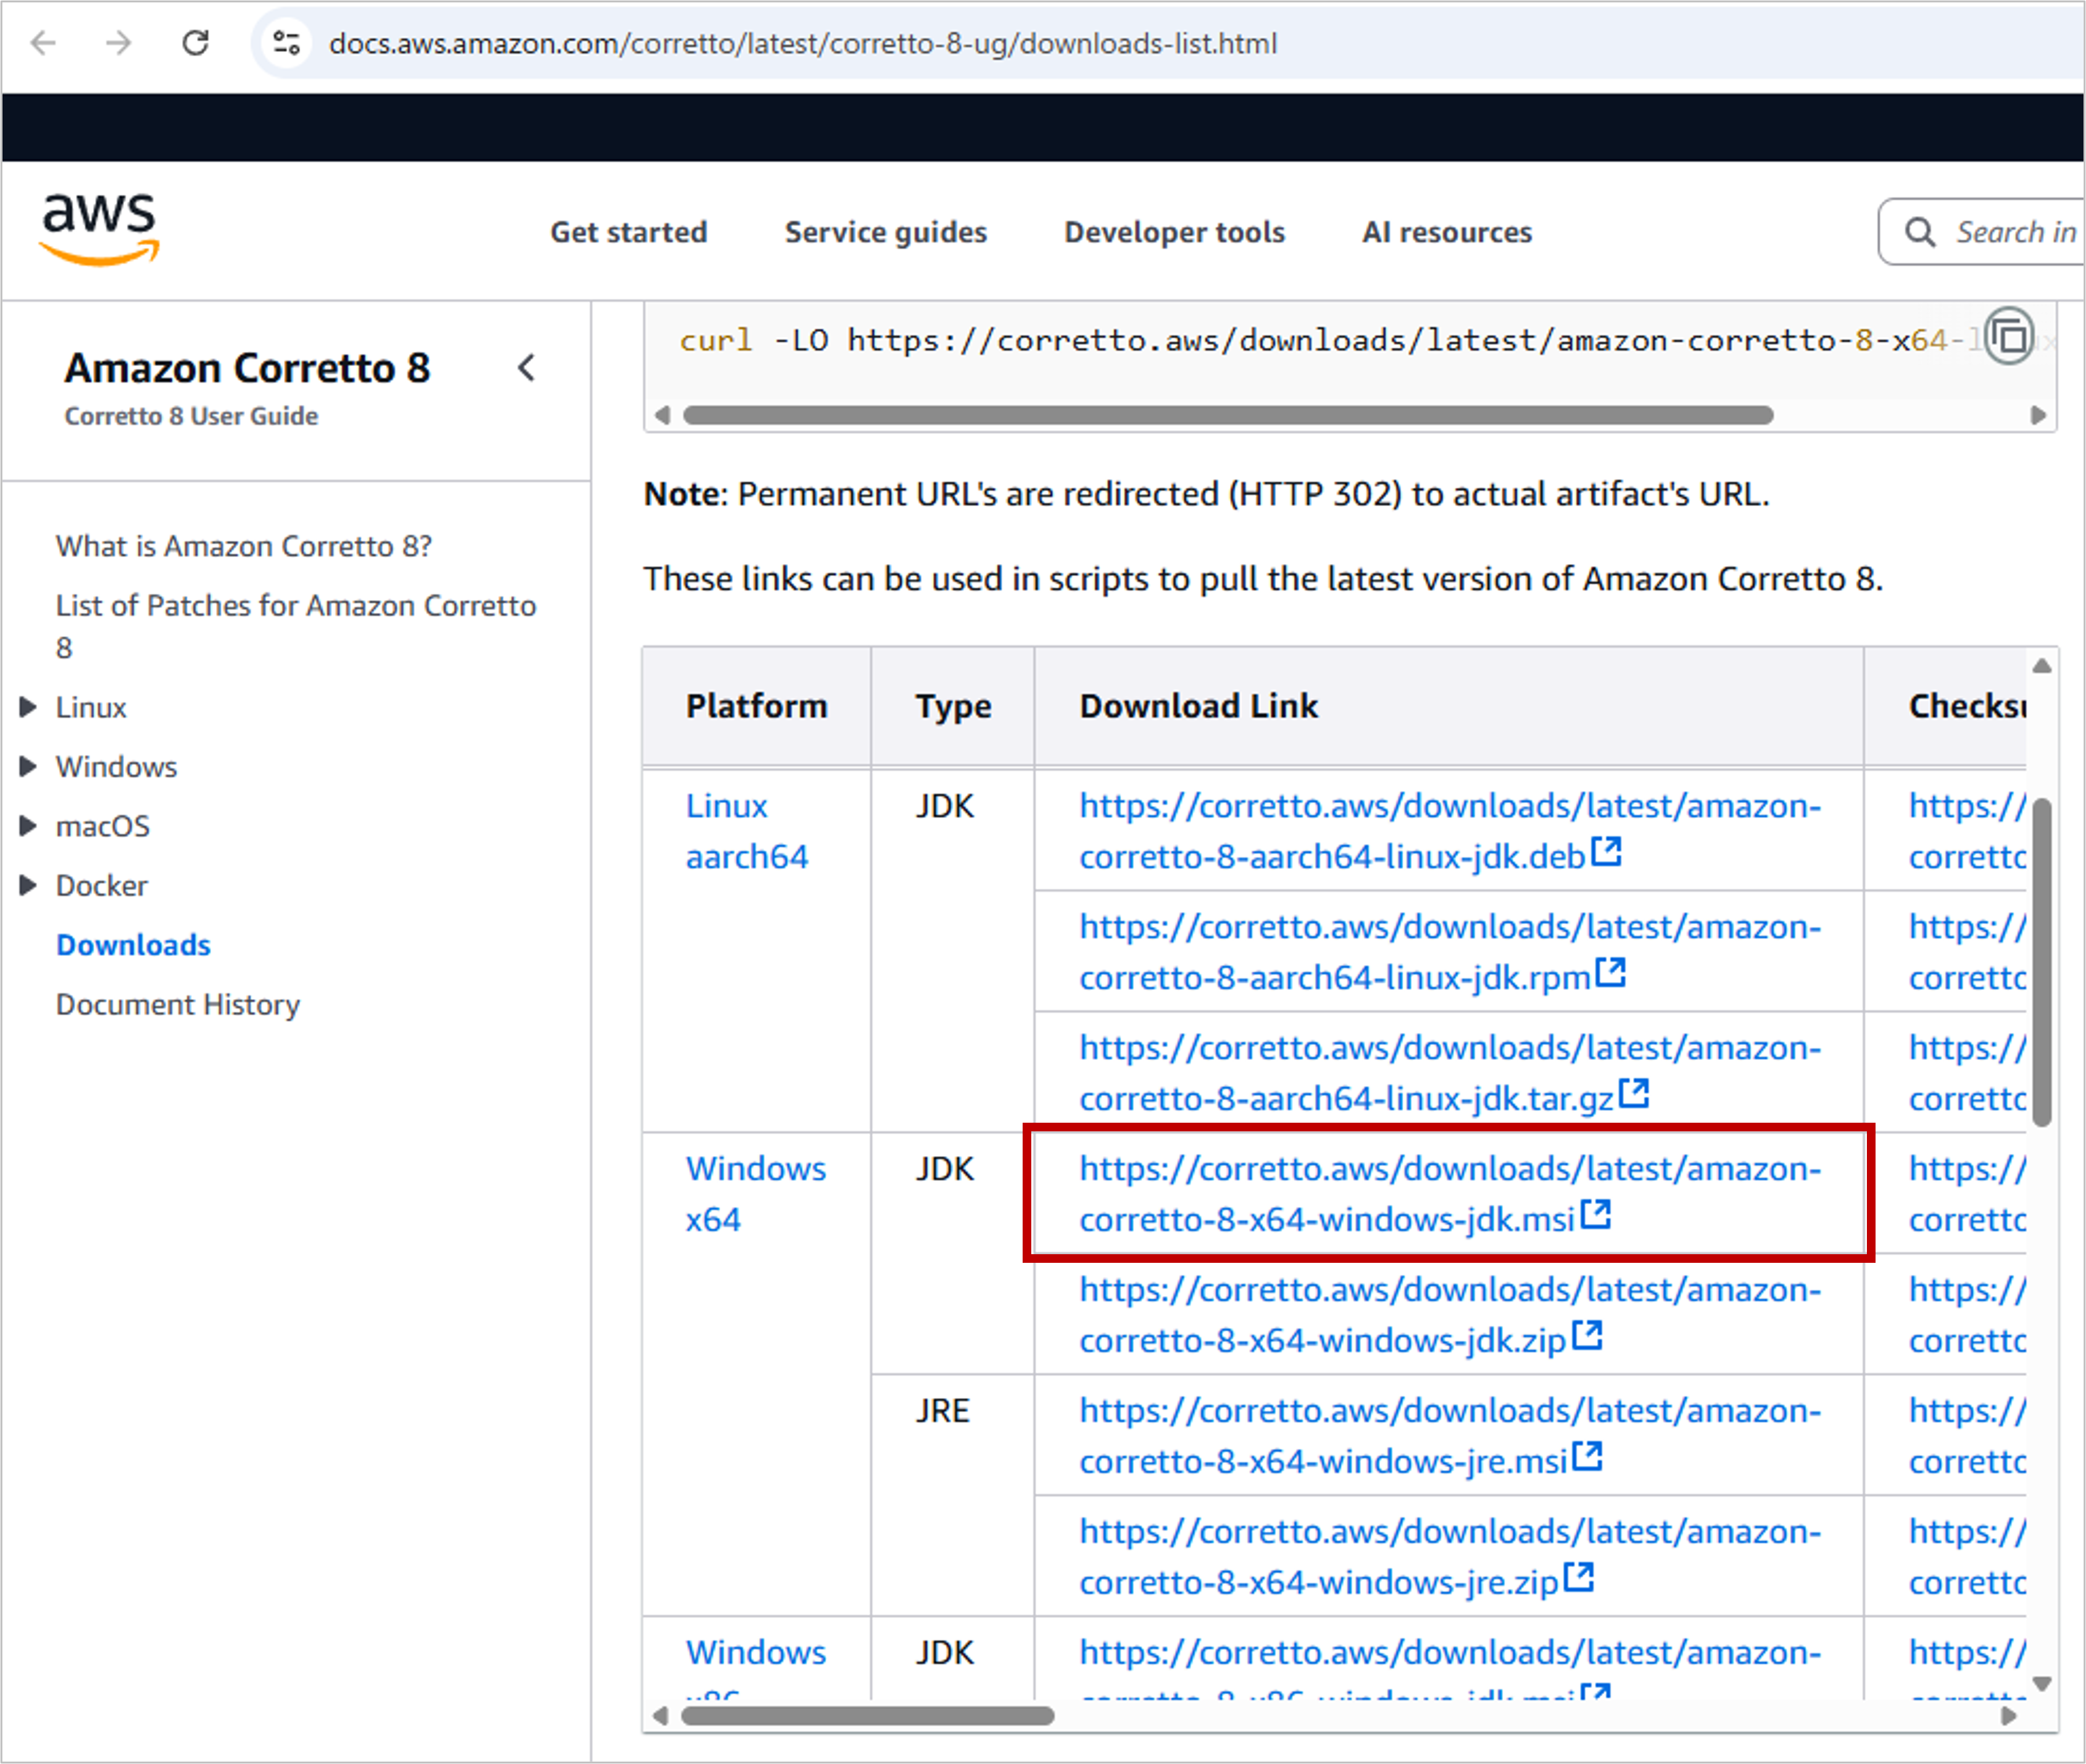
Task: Click left arrow of table horizontal scrollbar
Action: click(660, 1716)
